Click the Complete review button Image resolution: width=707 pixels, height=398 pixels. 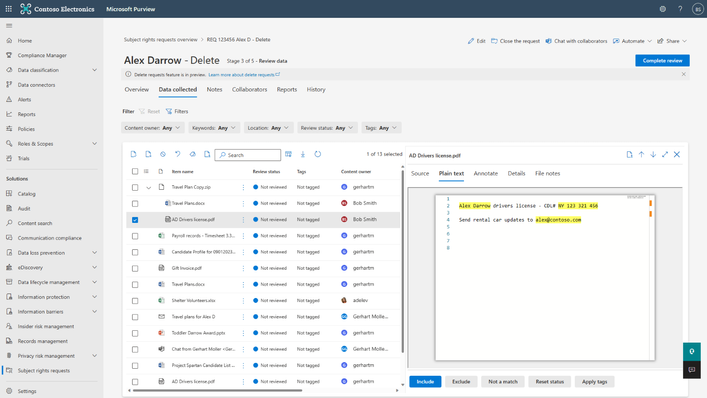[x=662, y=60]
